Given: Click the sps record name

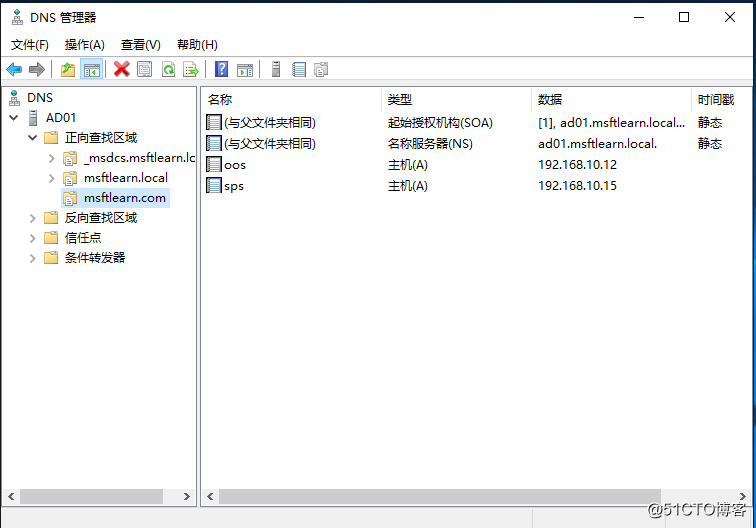Looking at the screenshot, I should pyautogui.click(x=234, y=186).
